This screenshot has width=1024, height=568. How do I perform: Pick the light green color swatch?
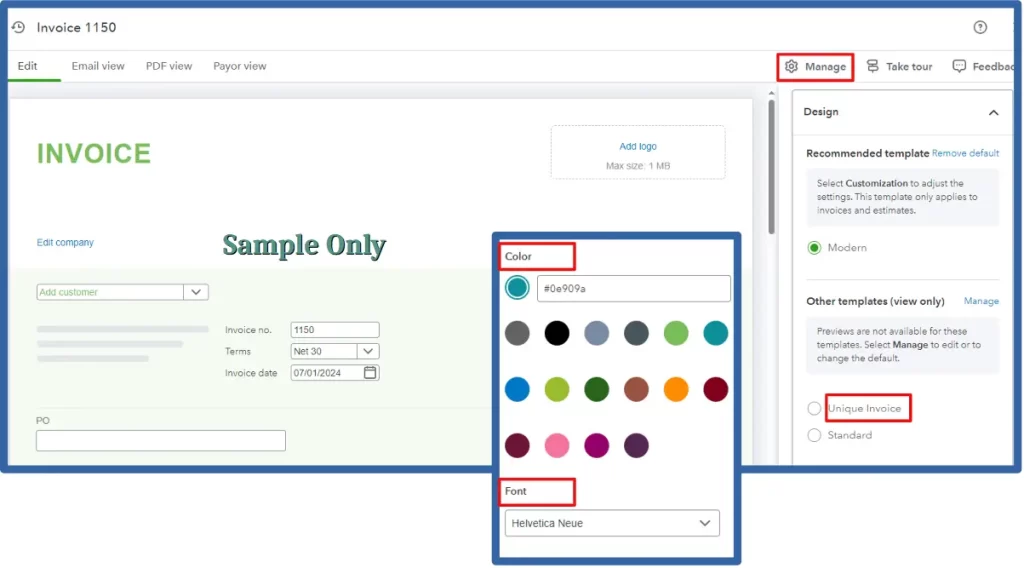[x=676, y=333]
